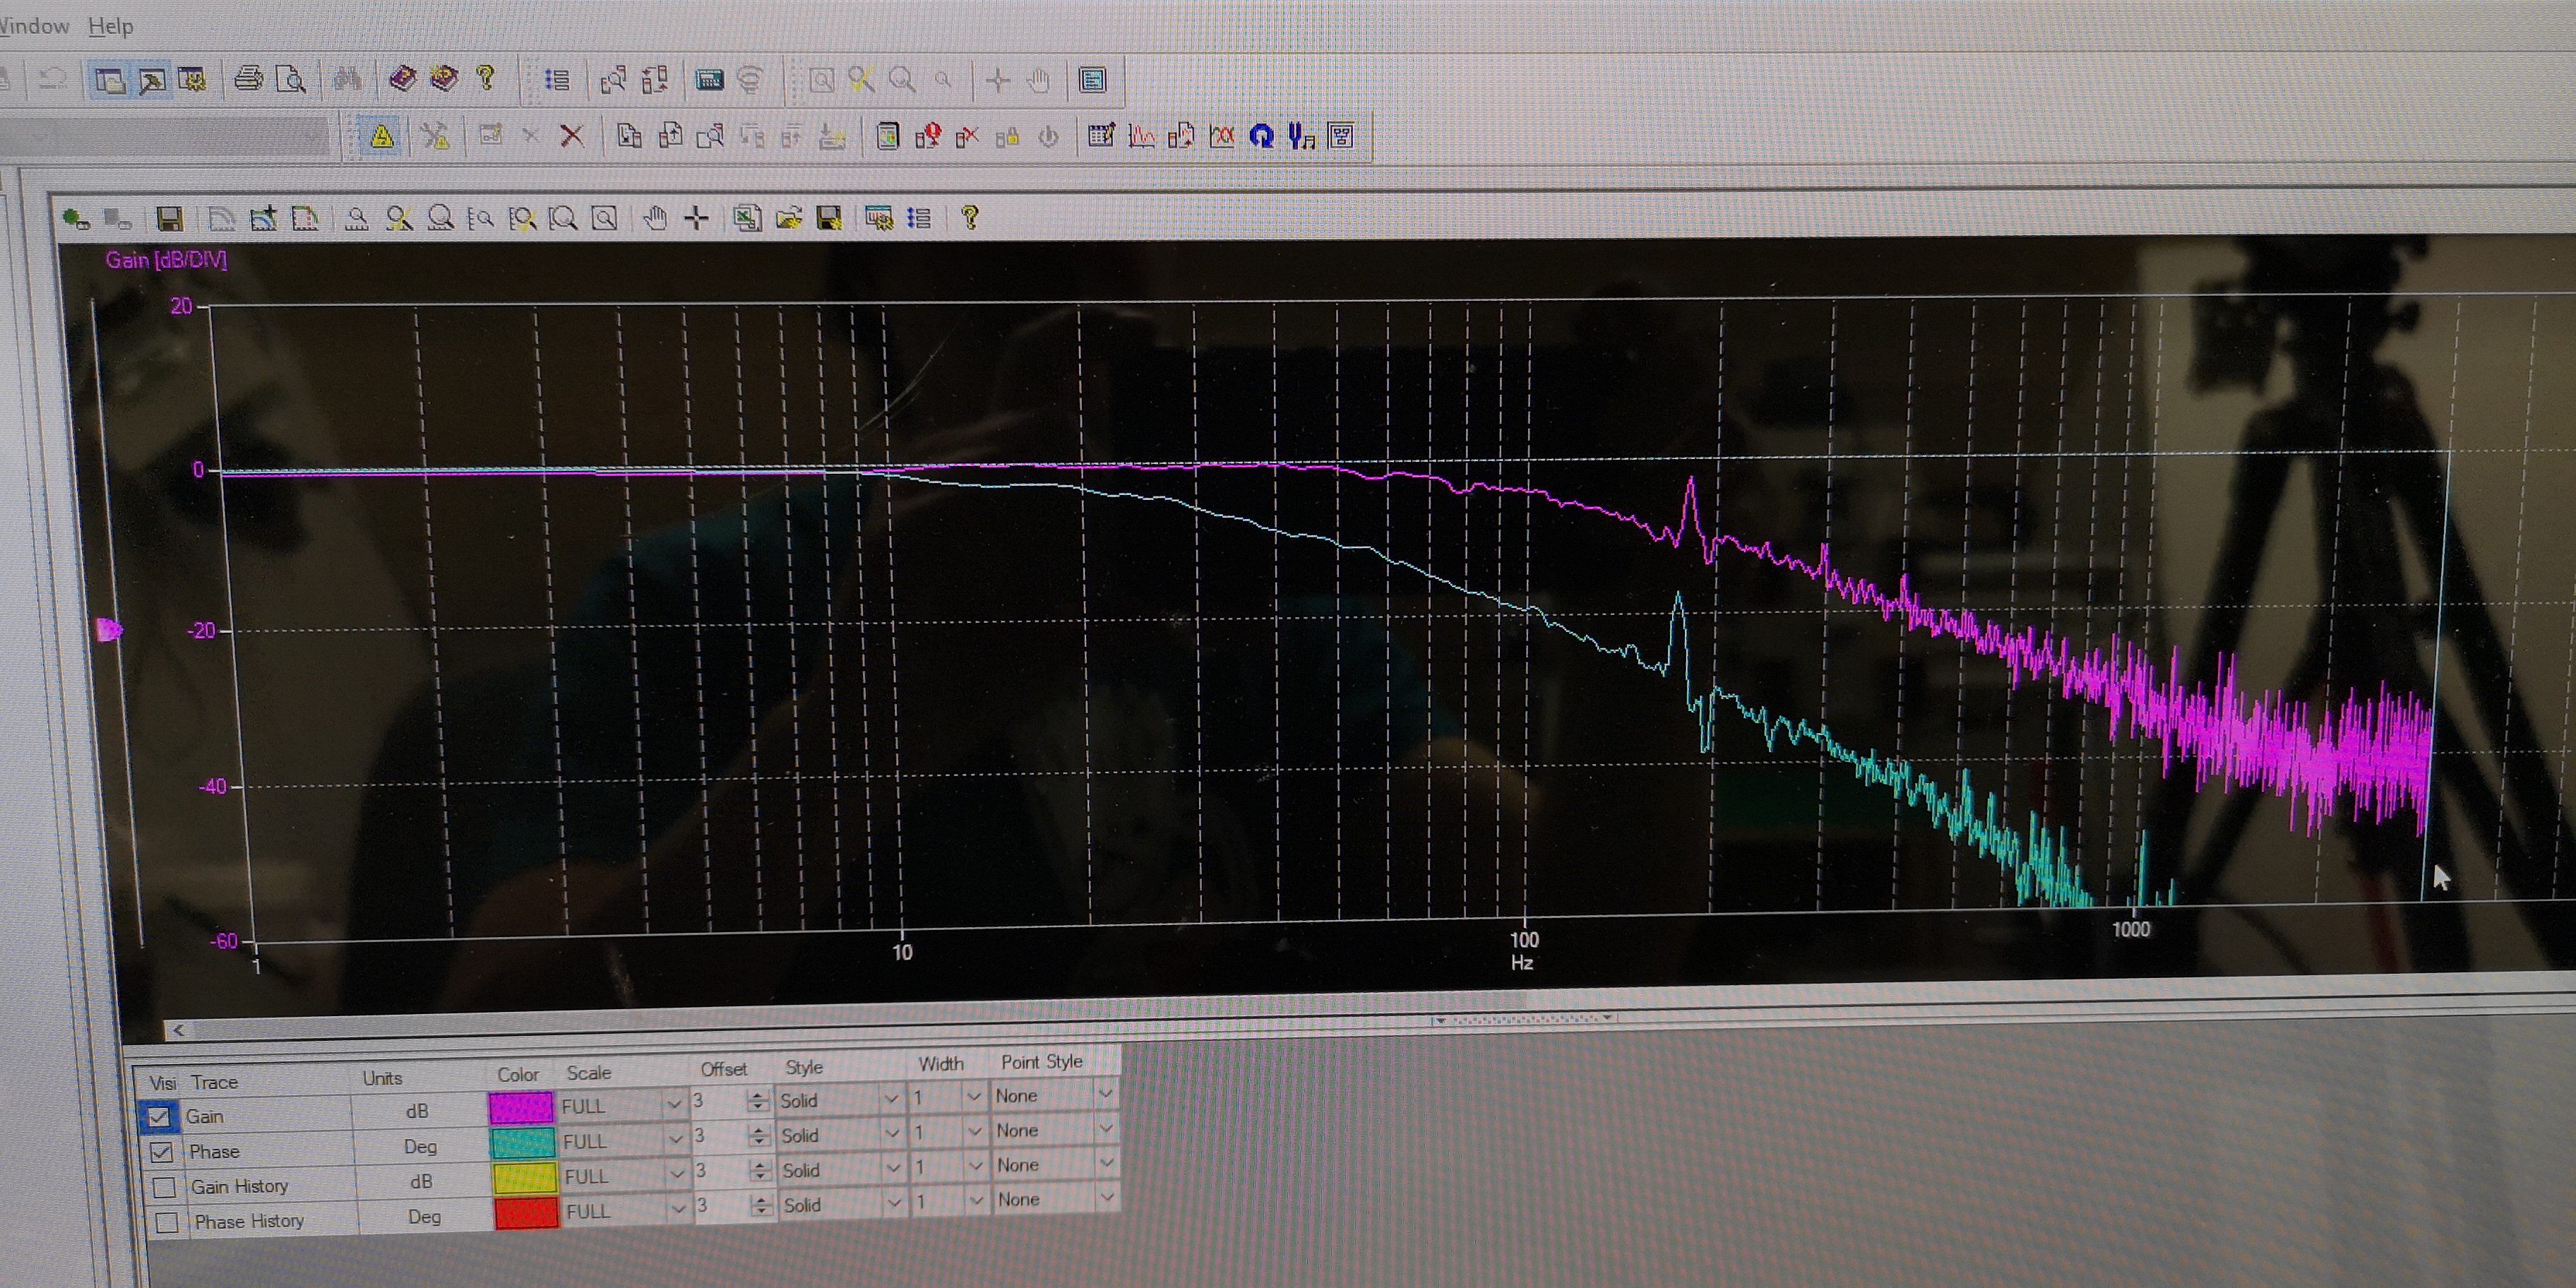Open Gain History Point Style None dropdown

pyautogui.click(x=1106, y=1163)
